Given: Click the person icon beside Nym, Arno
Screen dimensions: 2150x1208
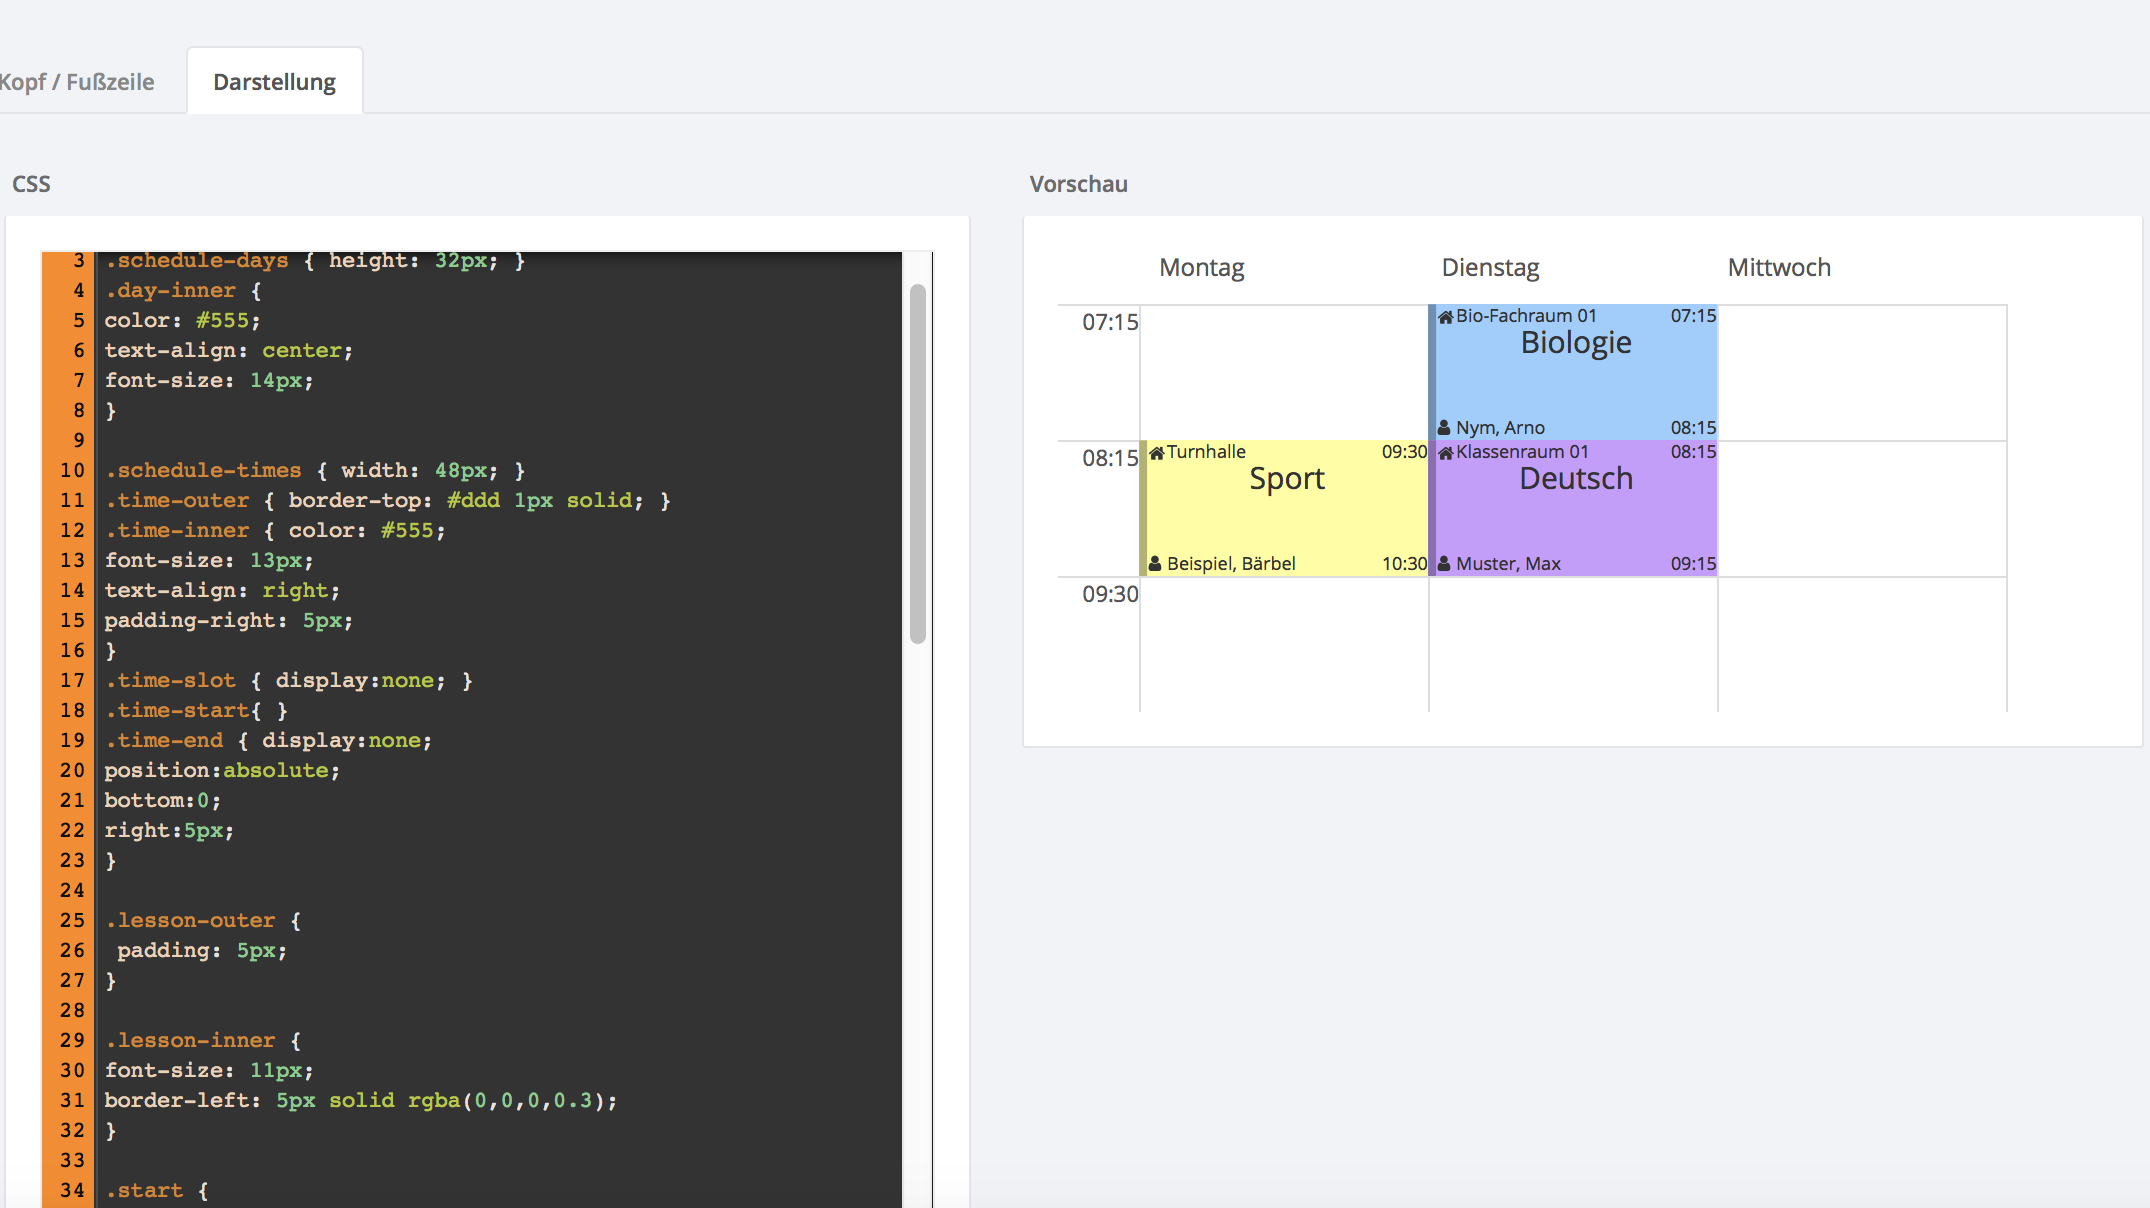Looking at the screenshot, I should coord(1444,428).
